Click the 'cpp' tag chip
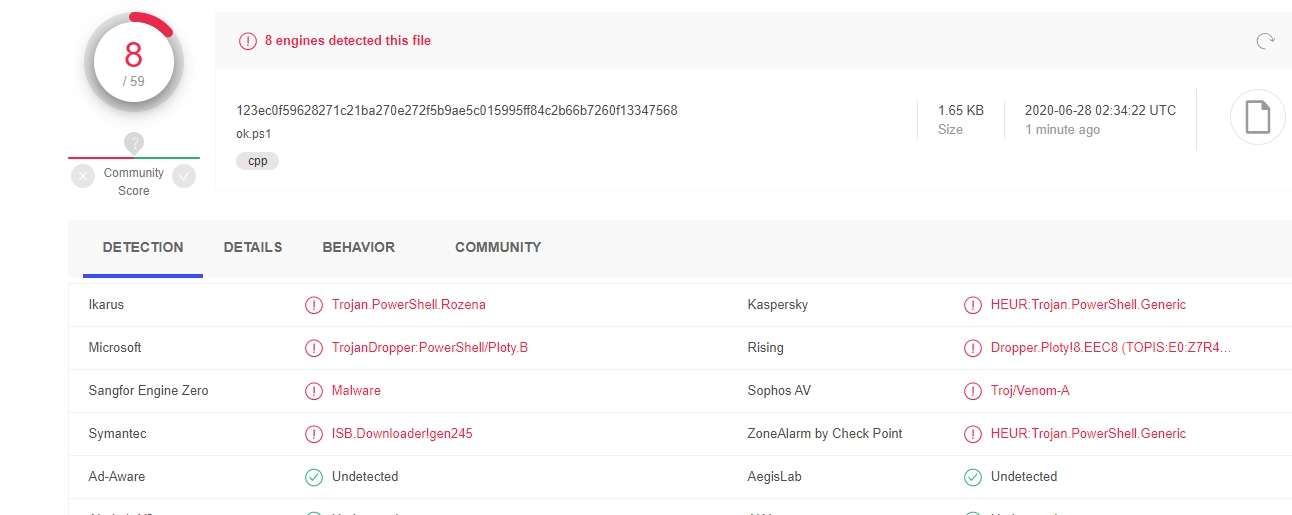The image size is (1292, 515). pyautogui.click(x=257, y=160)
